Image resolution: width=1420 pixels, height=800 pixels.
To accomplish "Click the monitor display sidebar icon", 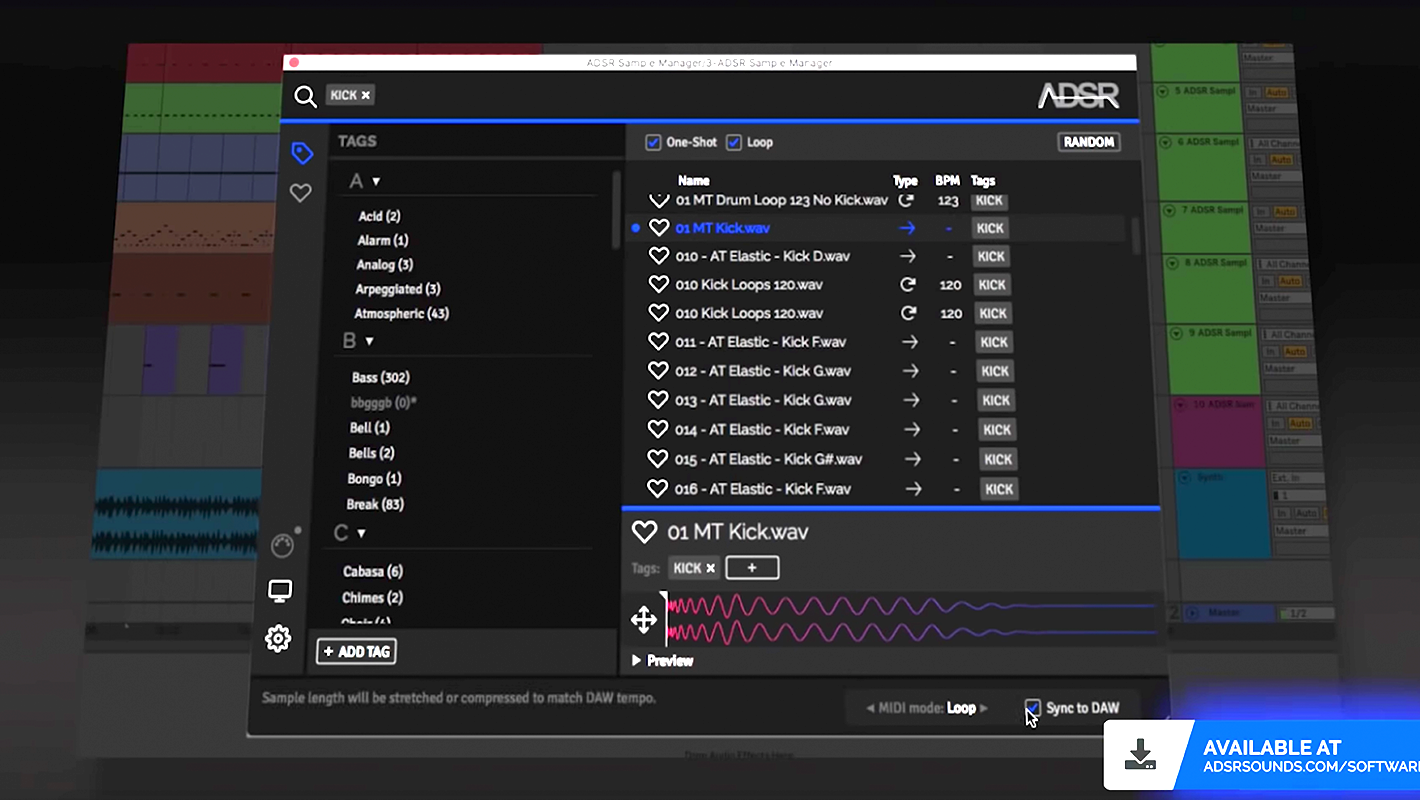I will (280, 591).
